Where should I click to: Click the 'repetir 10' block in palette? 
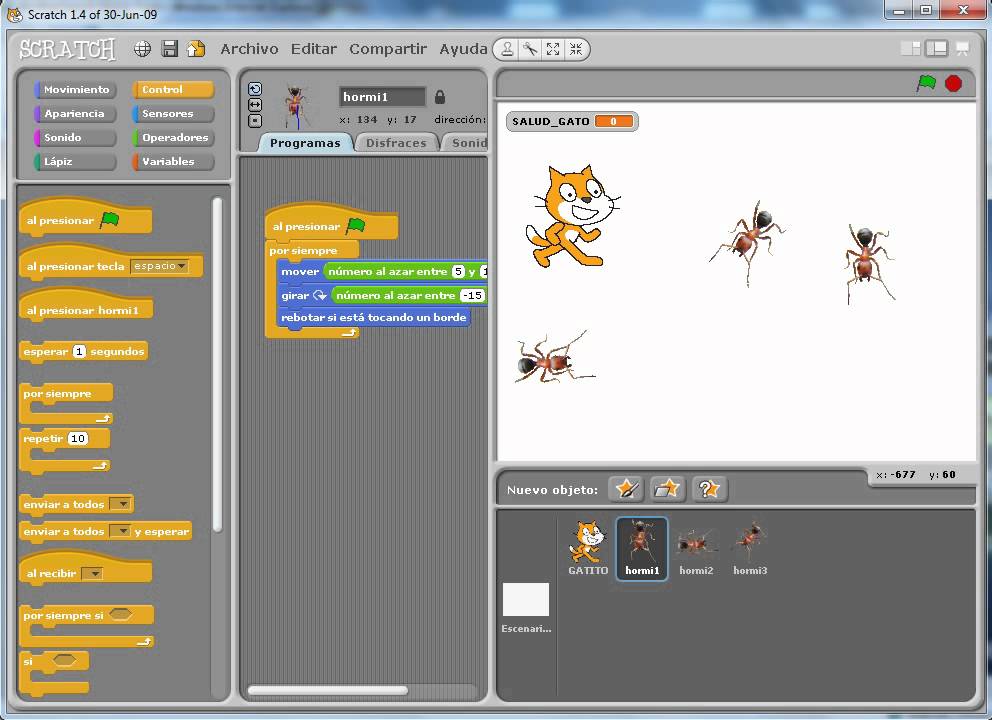[65, 451]
